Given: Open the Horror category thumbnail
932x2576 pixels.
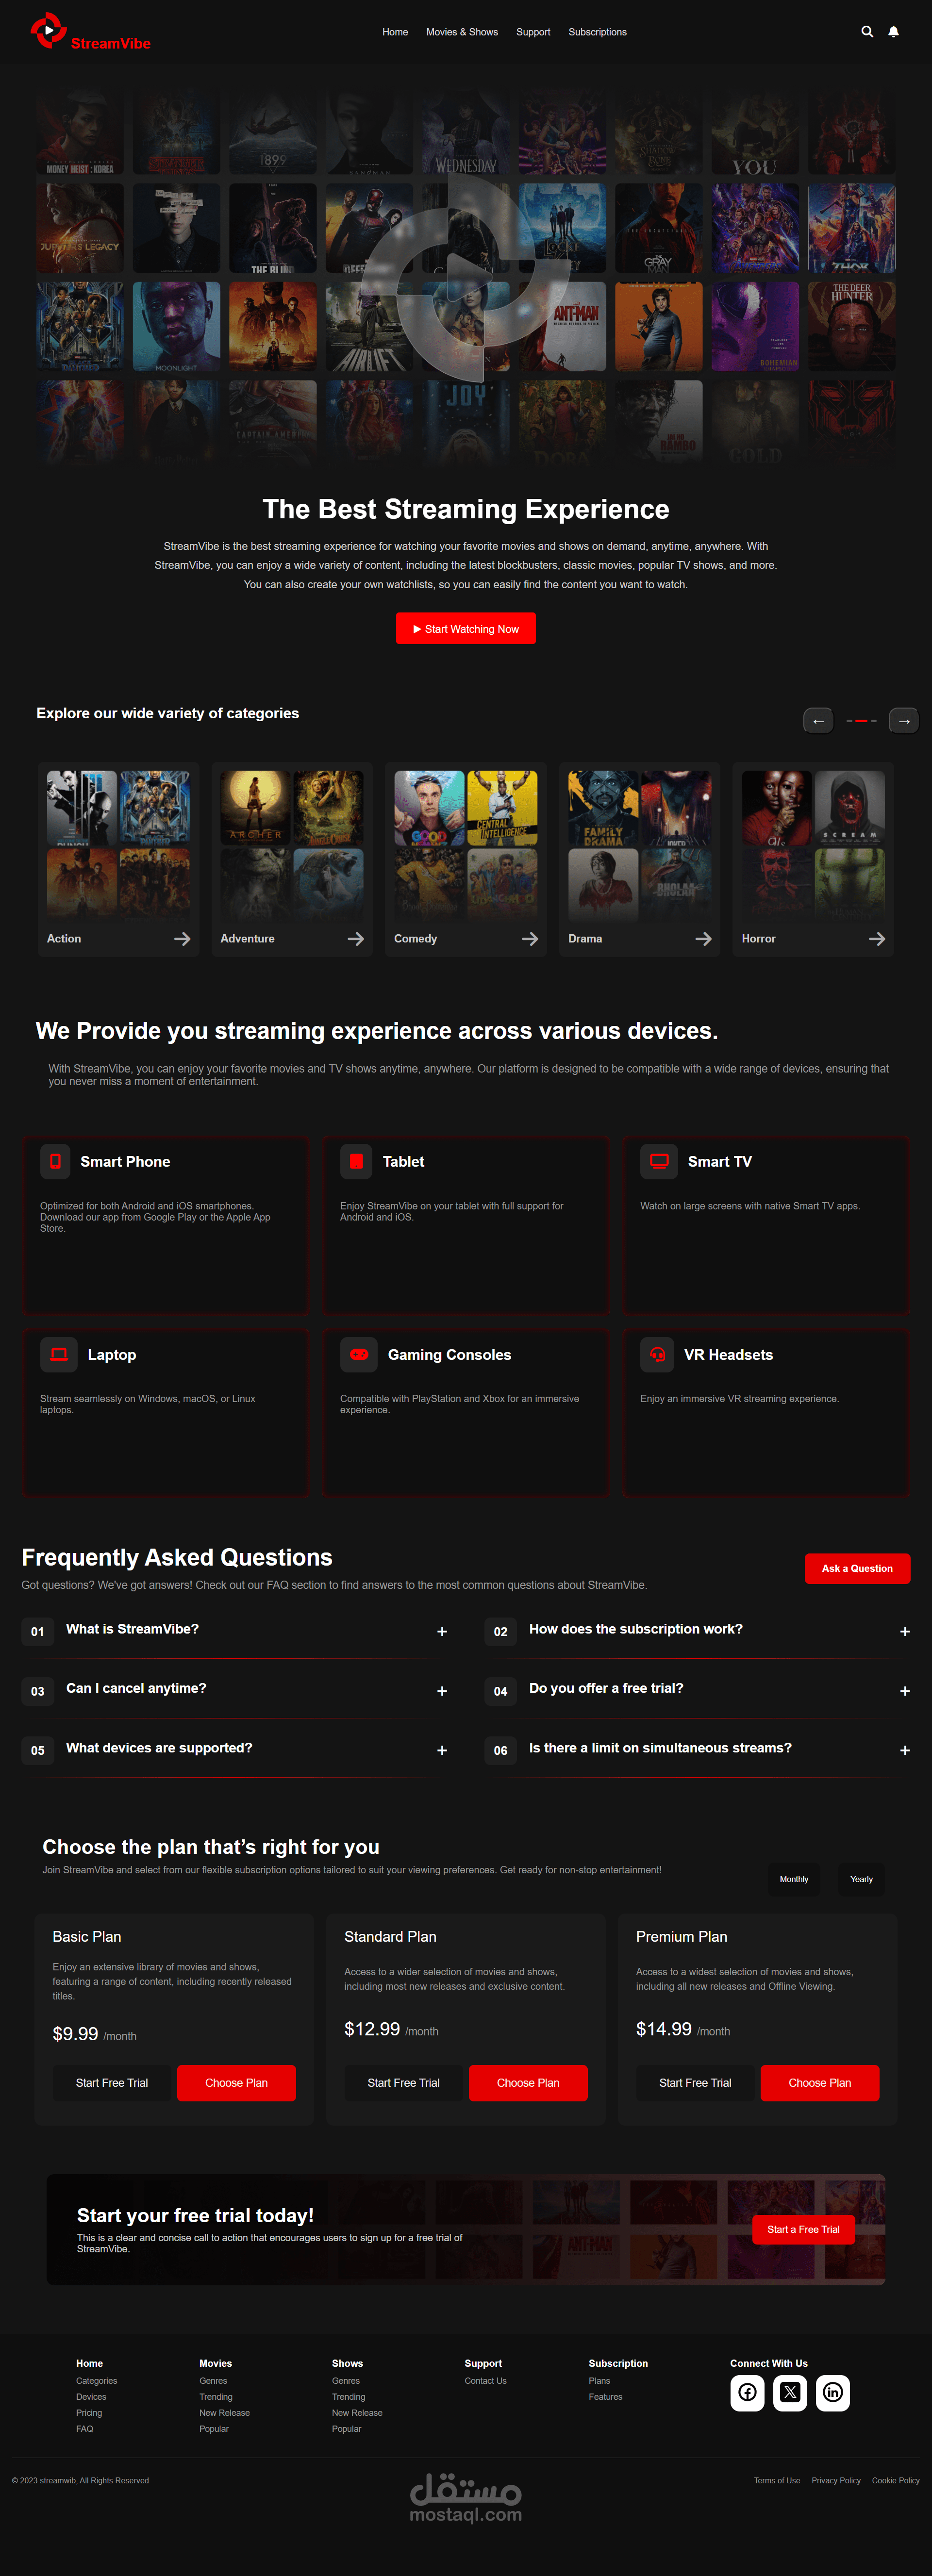Looking at the screenshot, I should pyautogui.click(x=813, y=845).
